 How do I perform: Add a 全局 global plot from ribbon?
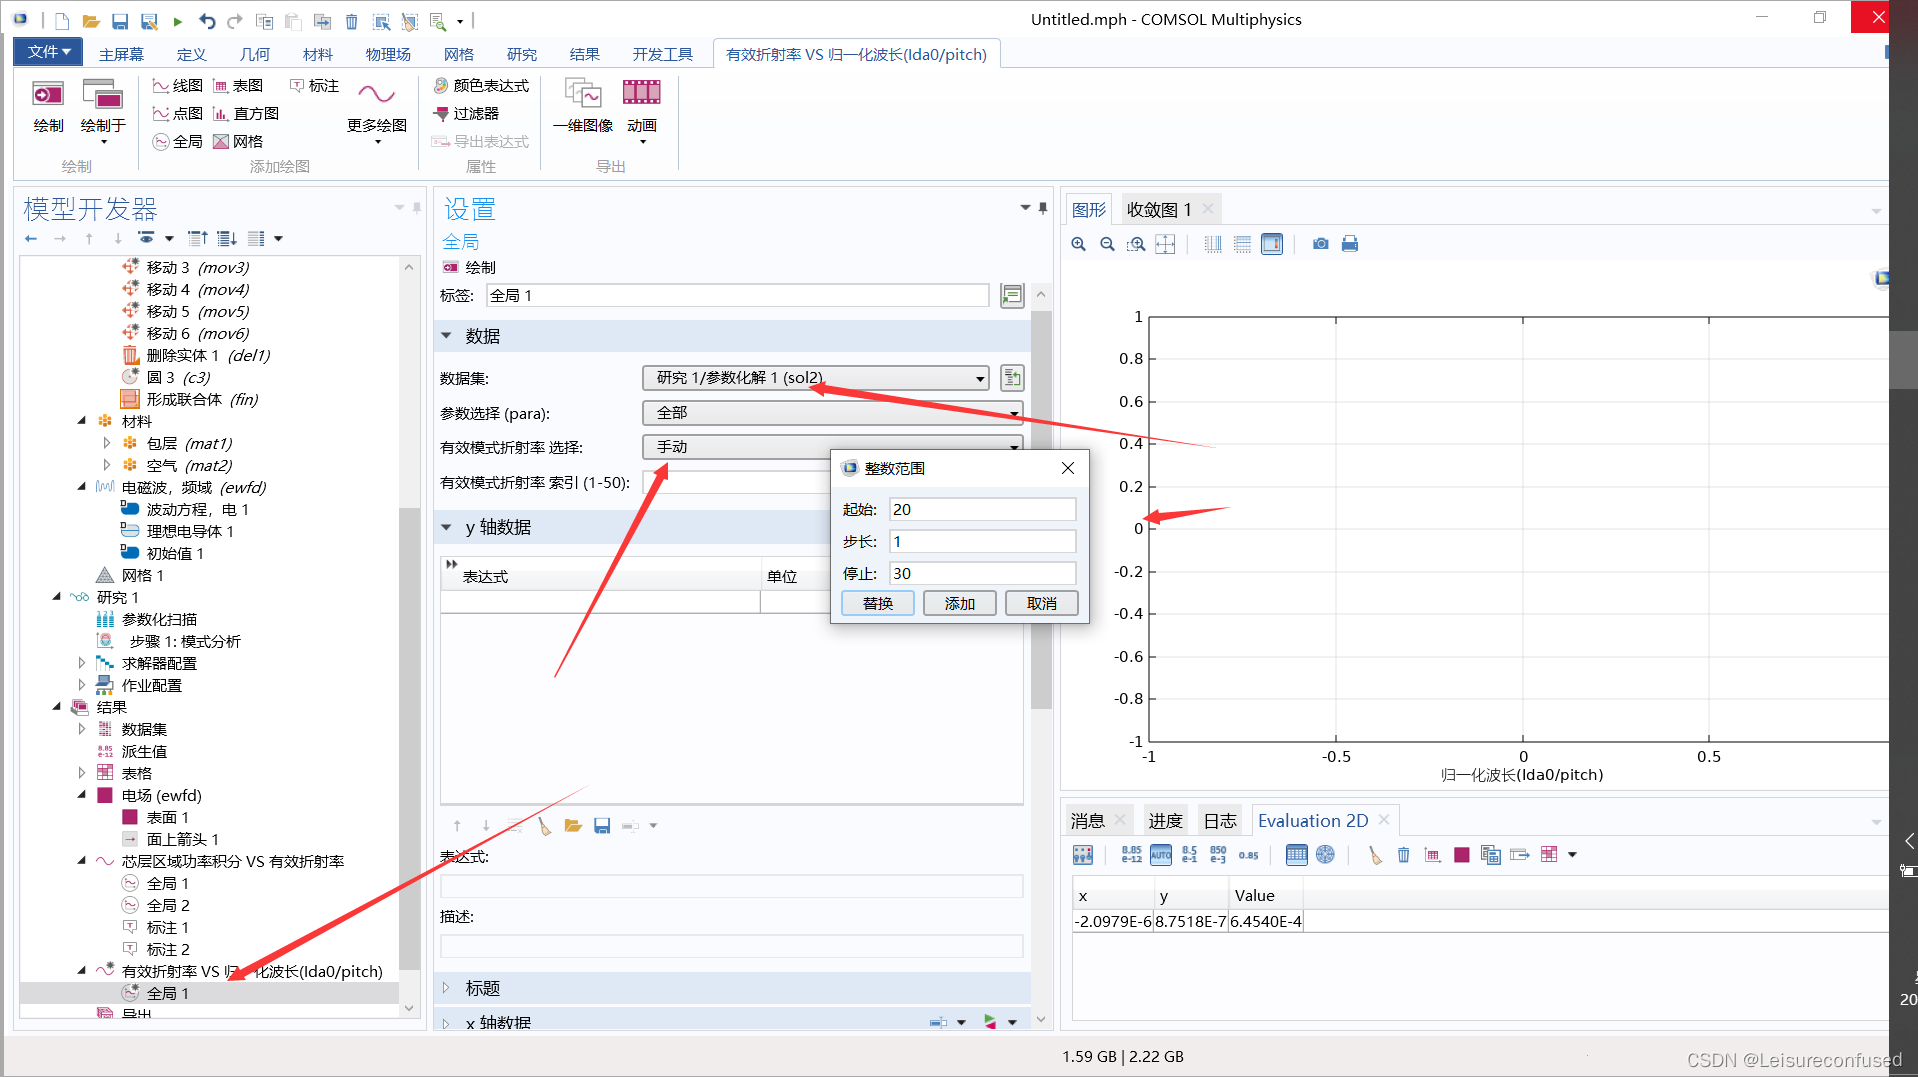(177, 142)
